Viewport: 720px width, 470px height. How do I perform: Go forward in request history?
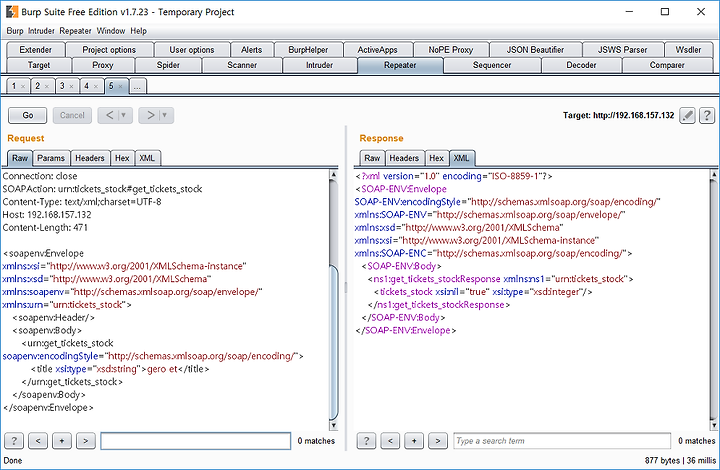click(x=151, y=115)
